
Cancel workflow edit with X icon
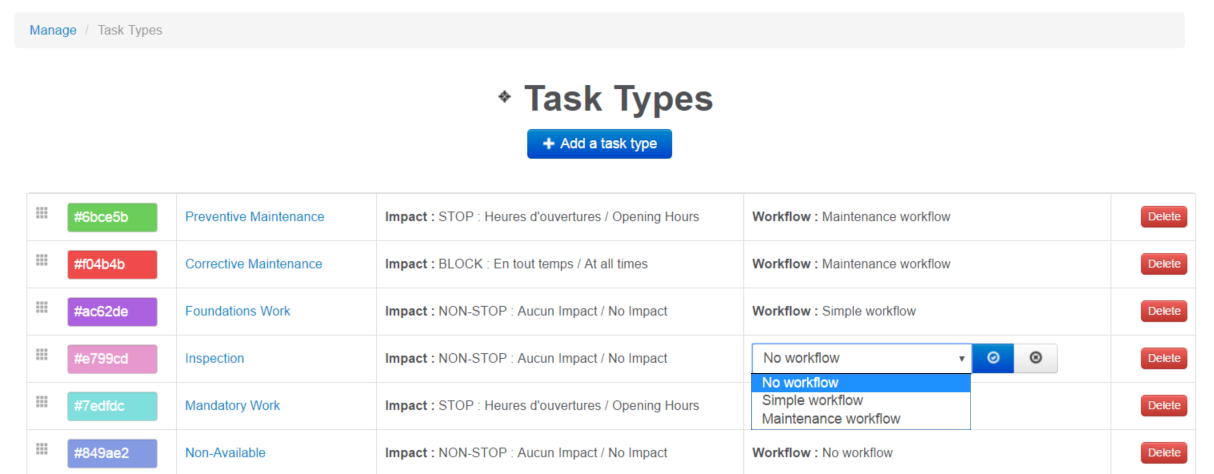pos(1035,358)
